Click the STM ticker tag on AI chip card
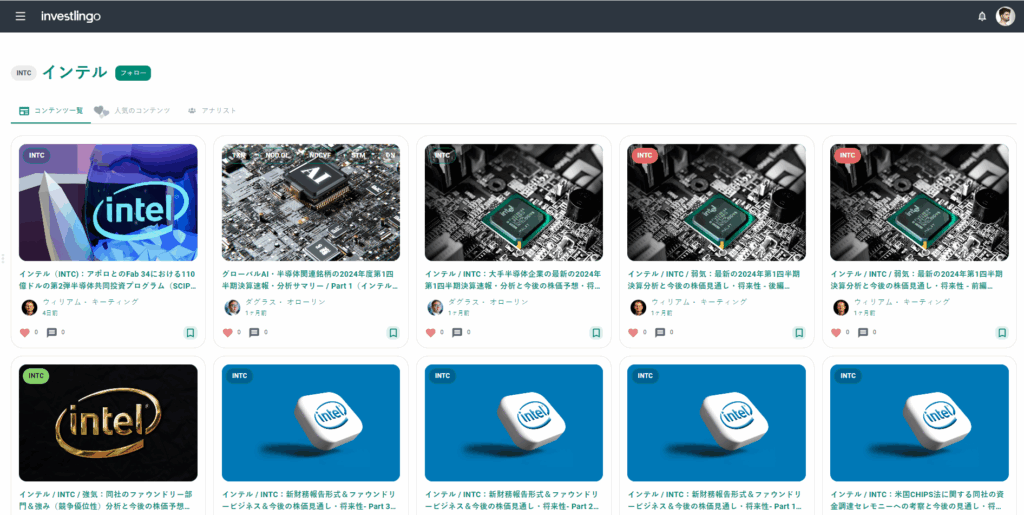 tap(358, 155)
